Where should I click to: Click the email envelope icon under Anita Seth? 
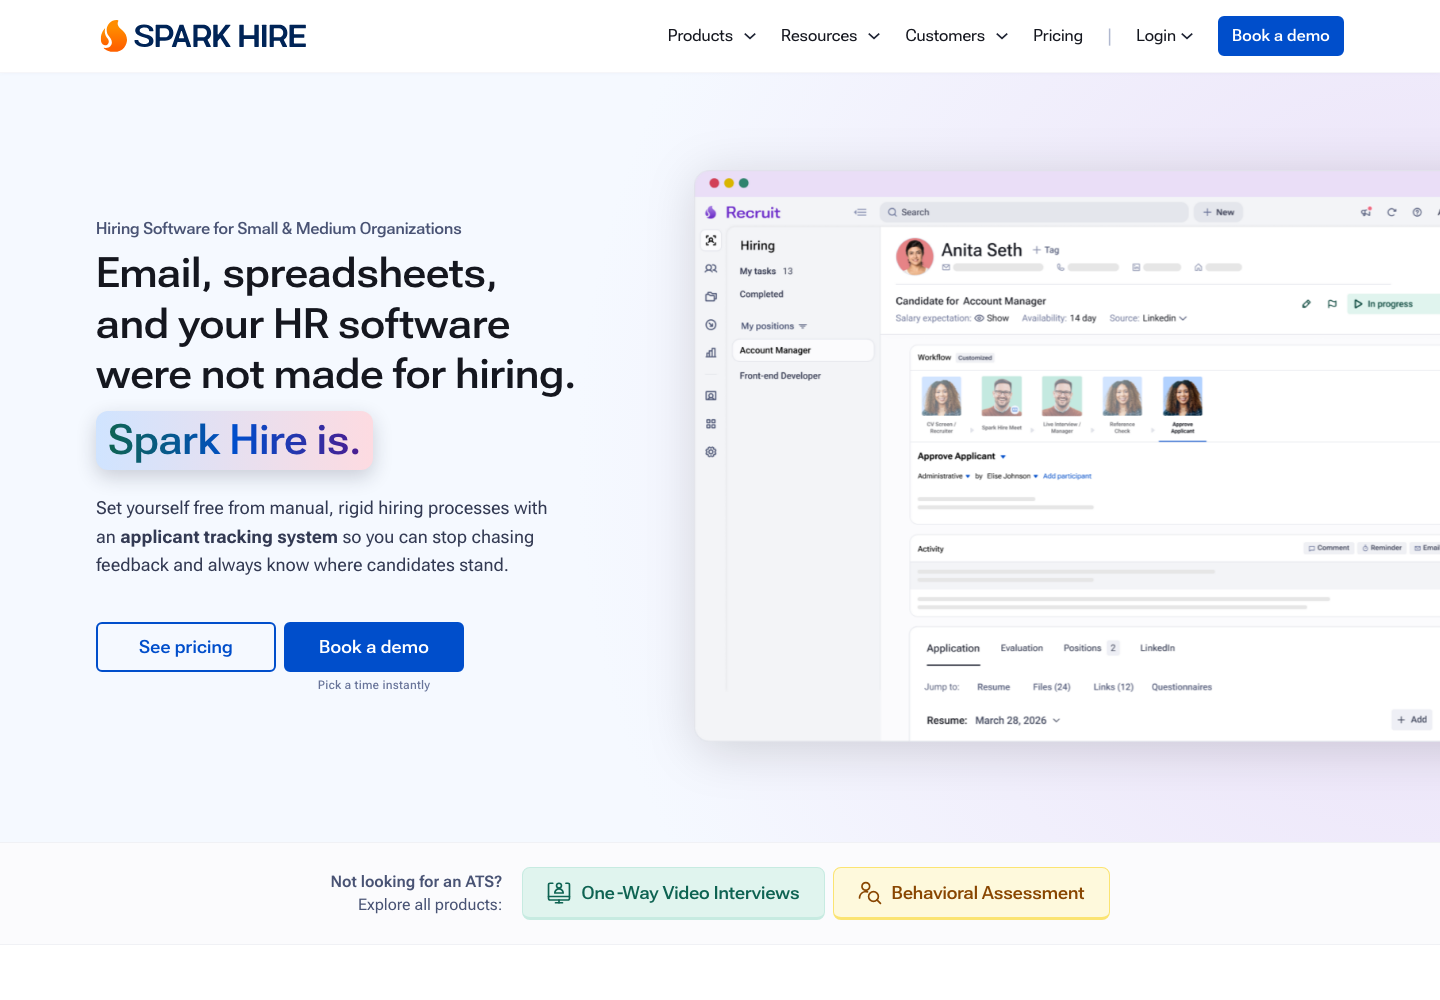pyautogui.click(x=946, y=267)
